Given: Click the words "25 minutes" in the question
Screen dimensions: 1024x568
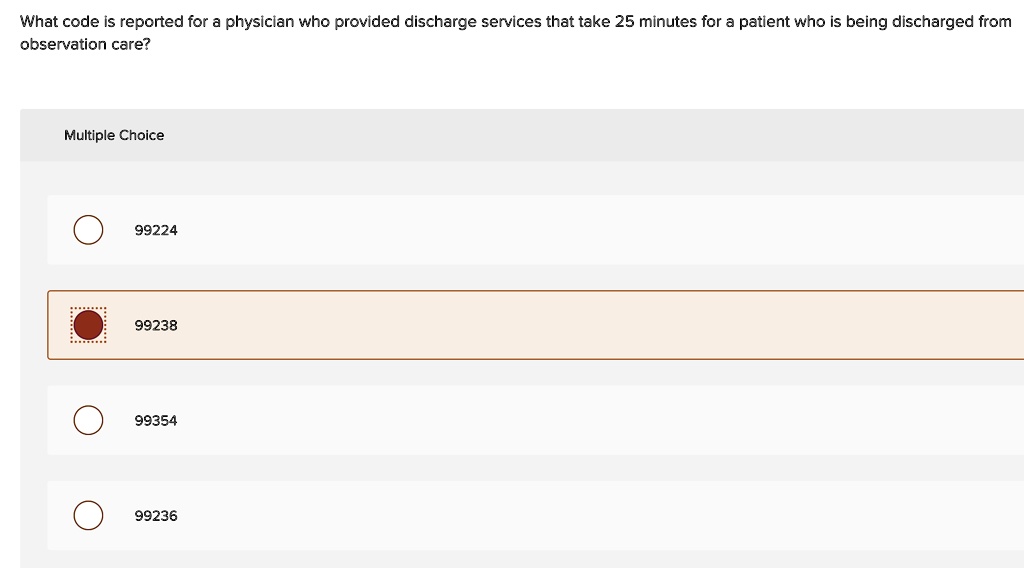Looking at the screenshot, I should (652, 21).
